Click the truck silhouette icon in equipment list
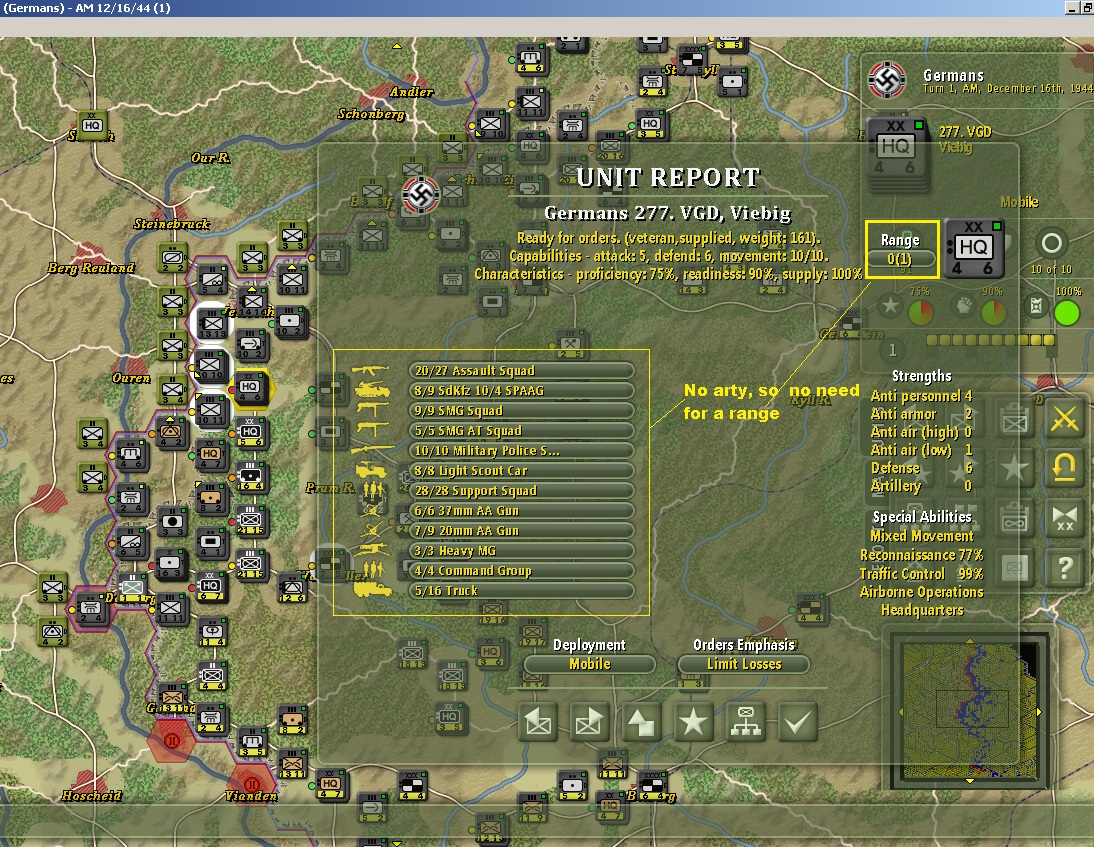Screen dimensions: 1094x847 click(x=373, y=590)
